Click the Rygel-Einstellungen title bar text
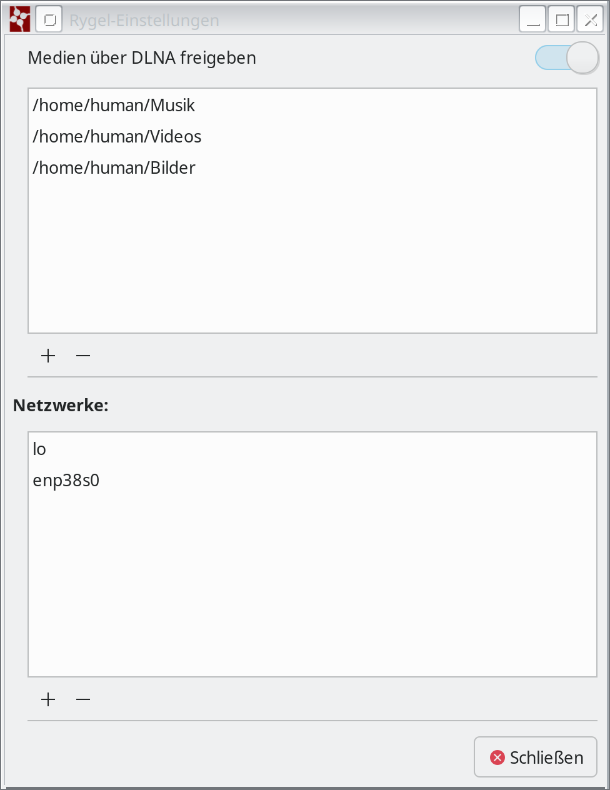The height and width of the screenshot is (790, 610). (x=144, y=20)
